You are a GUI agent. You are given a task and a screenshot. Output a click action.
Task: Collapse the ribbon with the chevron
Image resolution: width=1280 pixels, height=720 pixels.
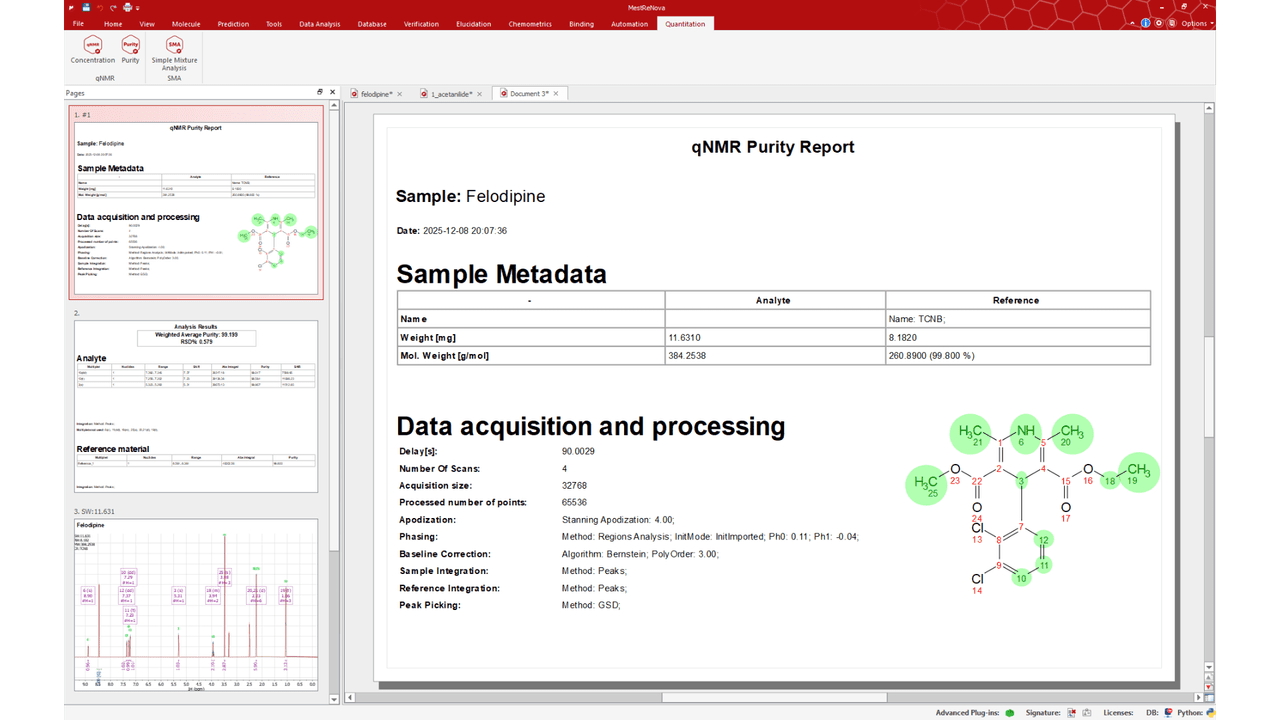click(x=1133, y=23)
